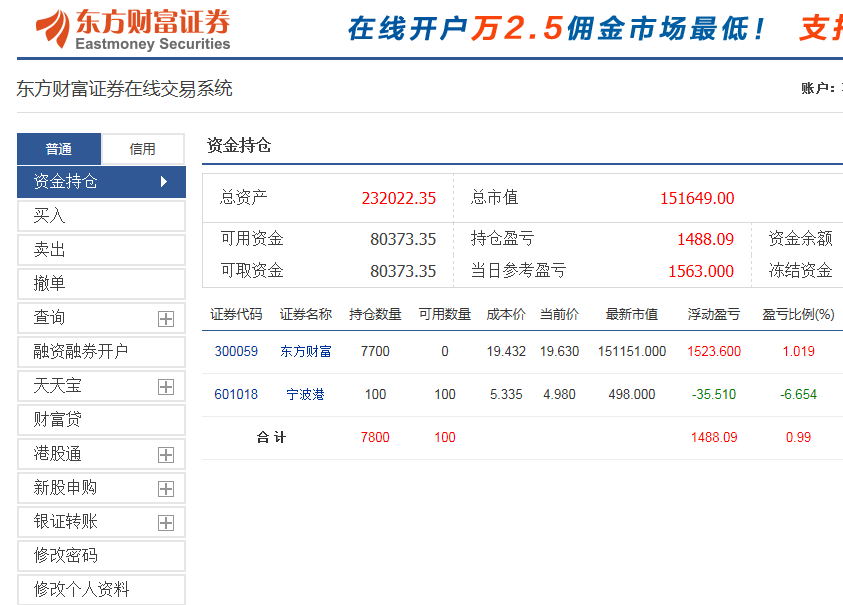Switch to the 普通 account tab
The height and width of the screenshot is (605, 843).
(59, 149)
